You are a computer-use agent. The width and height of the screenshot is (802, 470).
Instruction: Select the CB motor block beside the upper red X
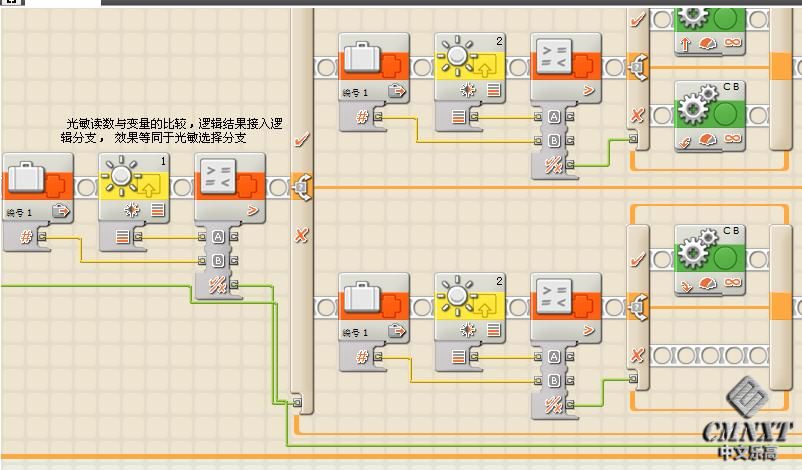pyautogui.click(x=710, y=116)
